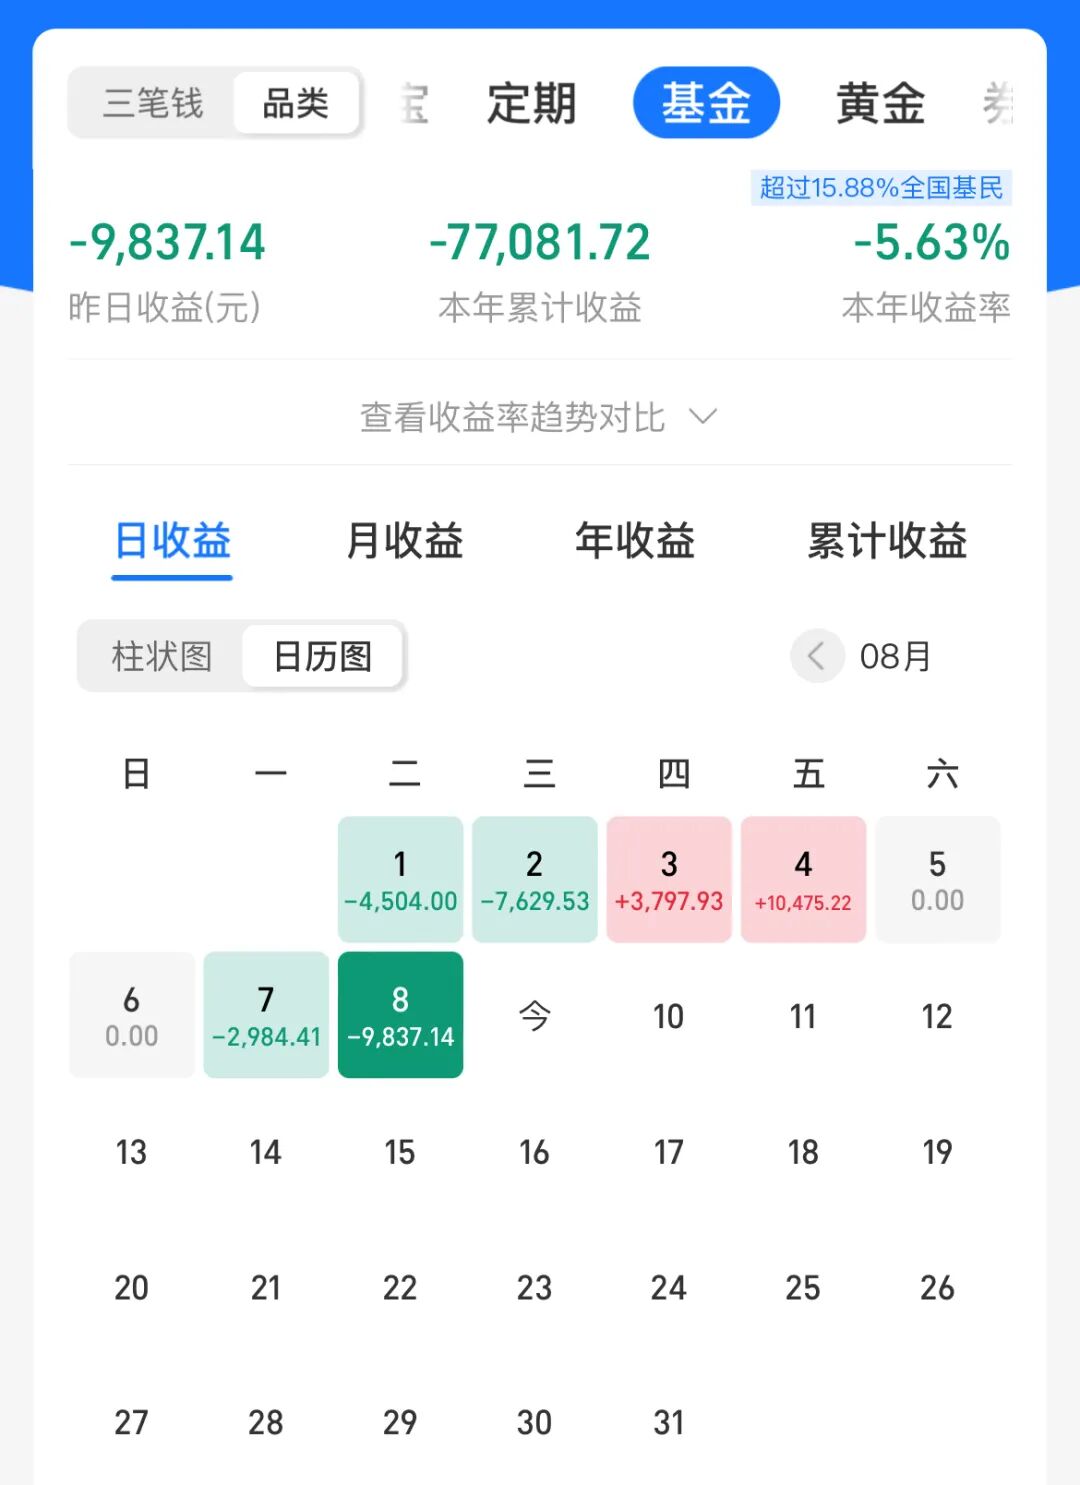Switch to 月收益 tab

click(404, 541)
